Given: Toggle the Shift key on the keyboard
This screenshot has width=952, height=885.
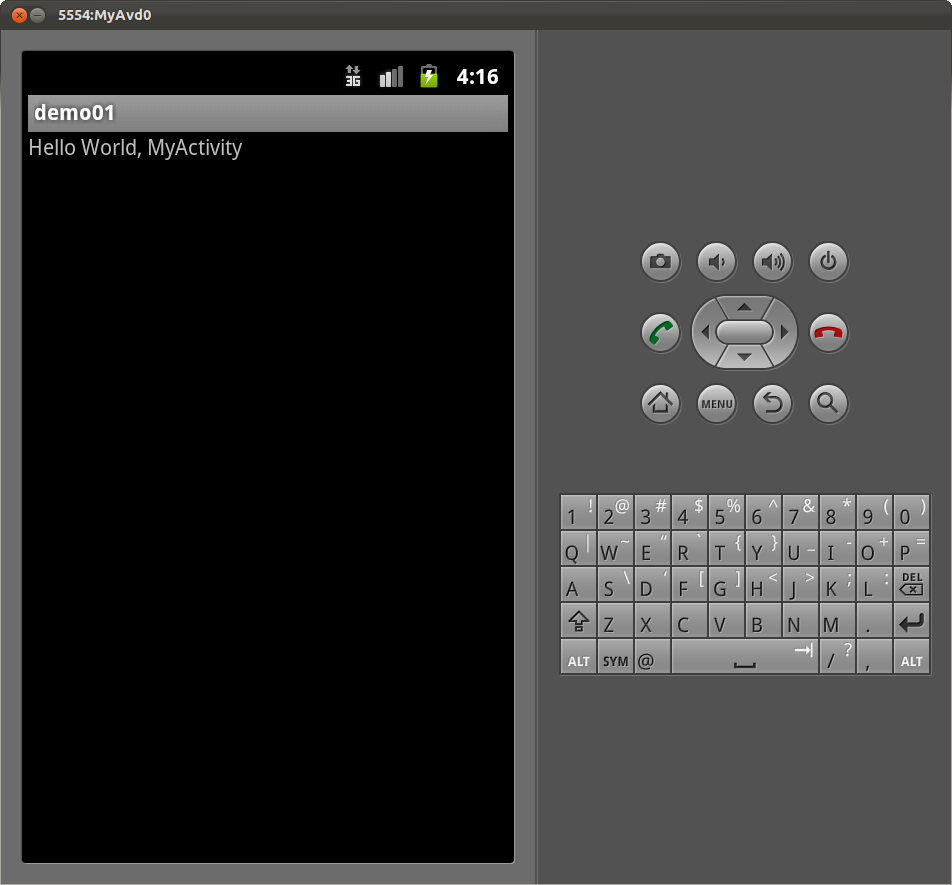Looking at the screenshot, I should [578, 621].
